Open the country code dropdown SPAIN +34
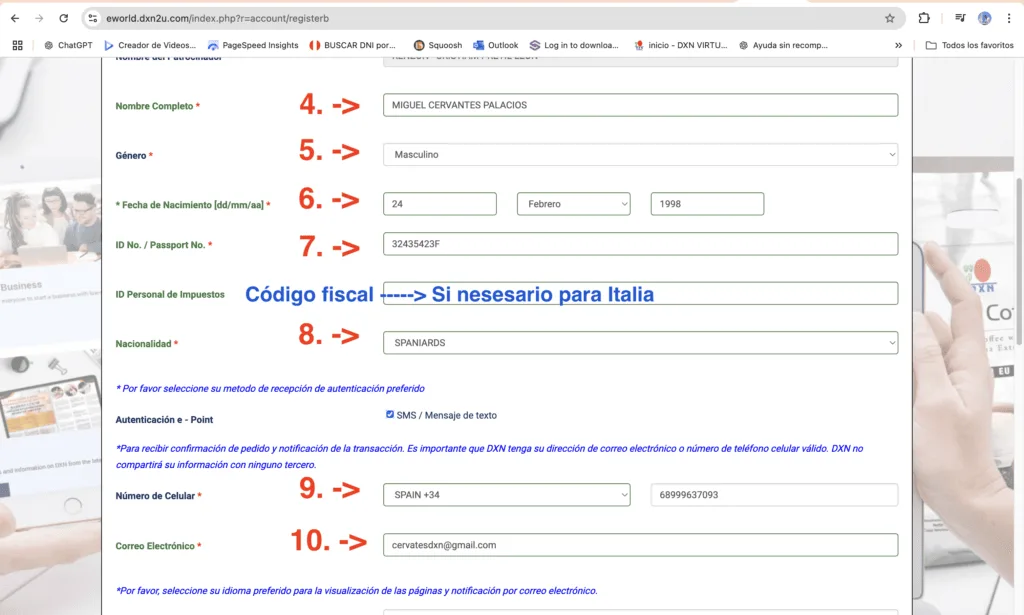 click(506, 495)
